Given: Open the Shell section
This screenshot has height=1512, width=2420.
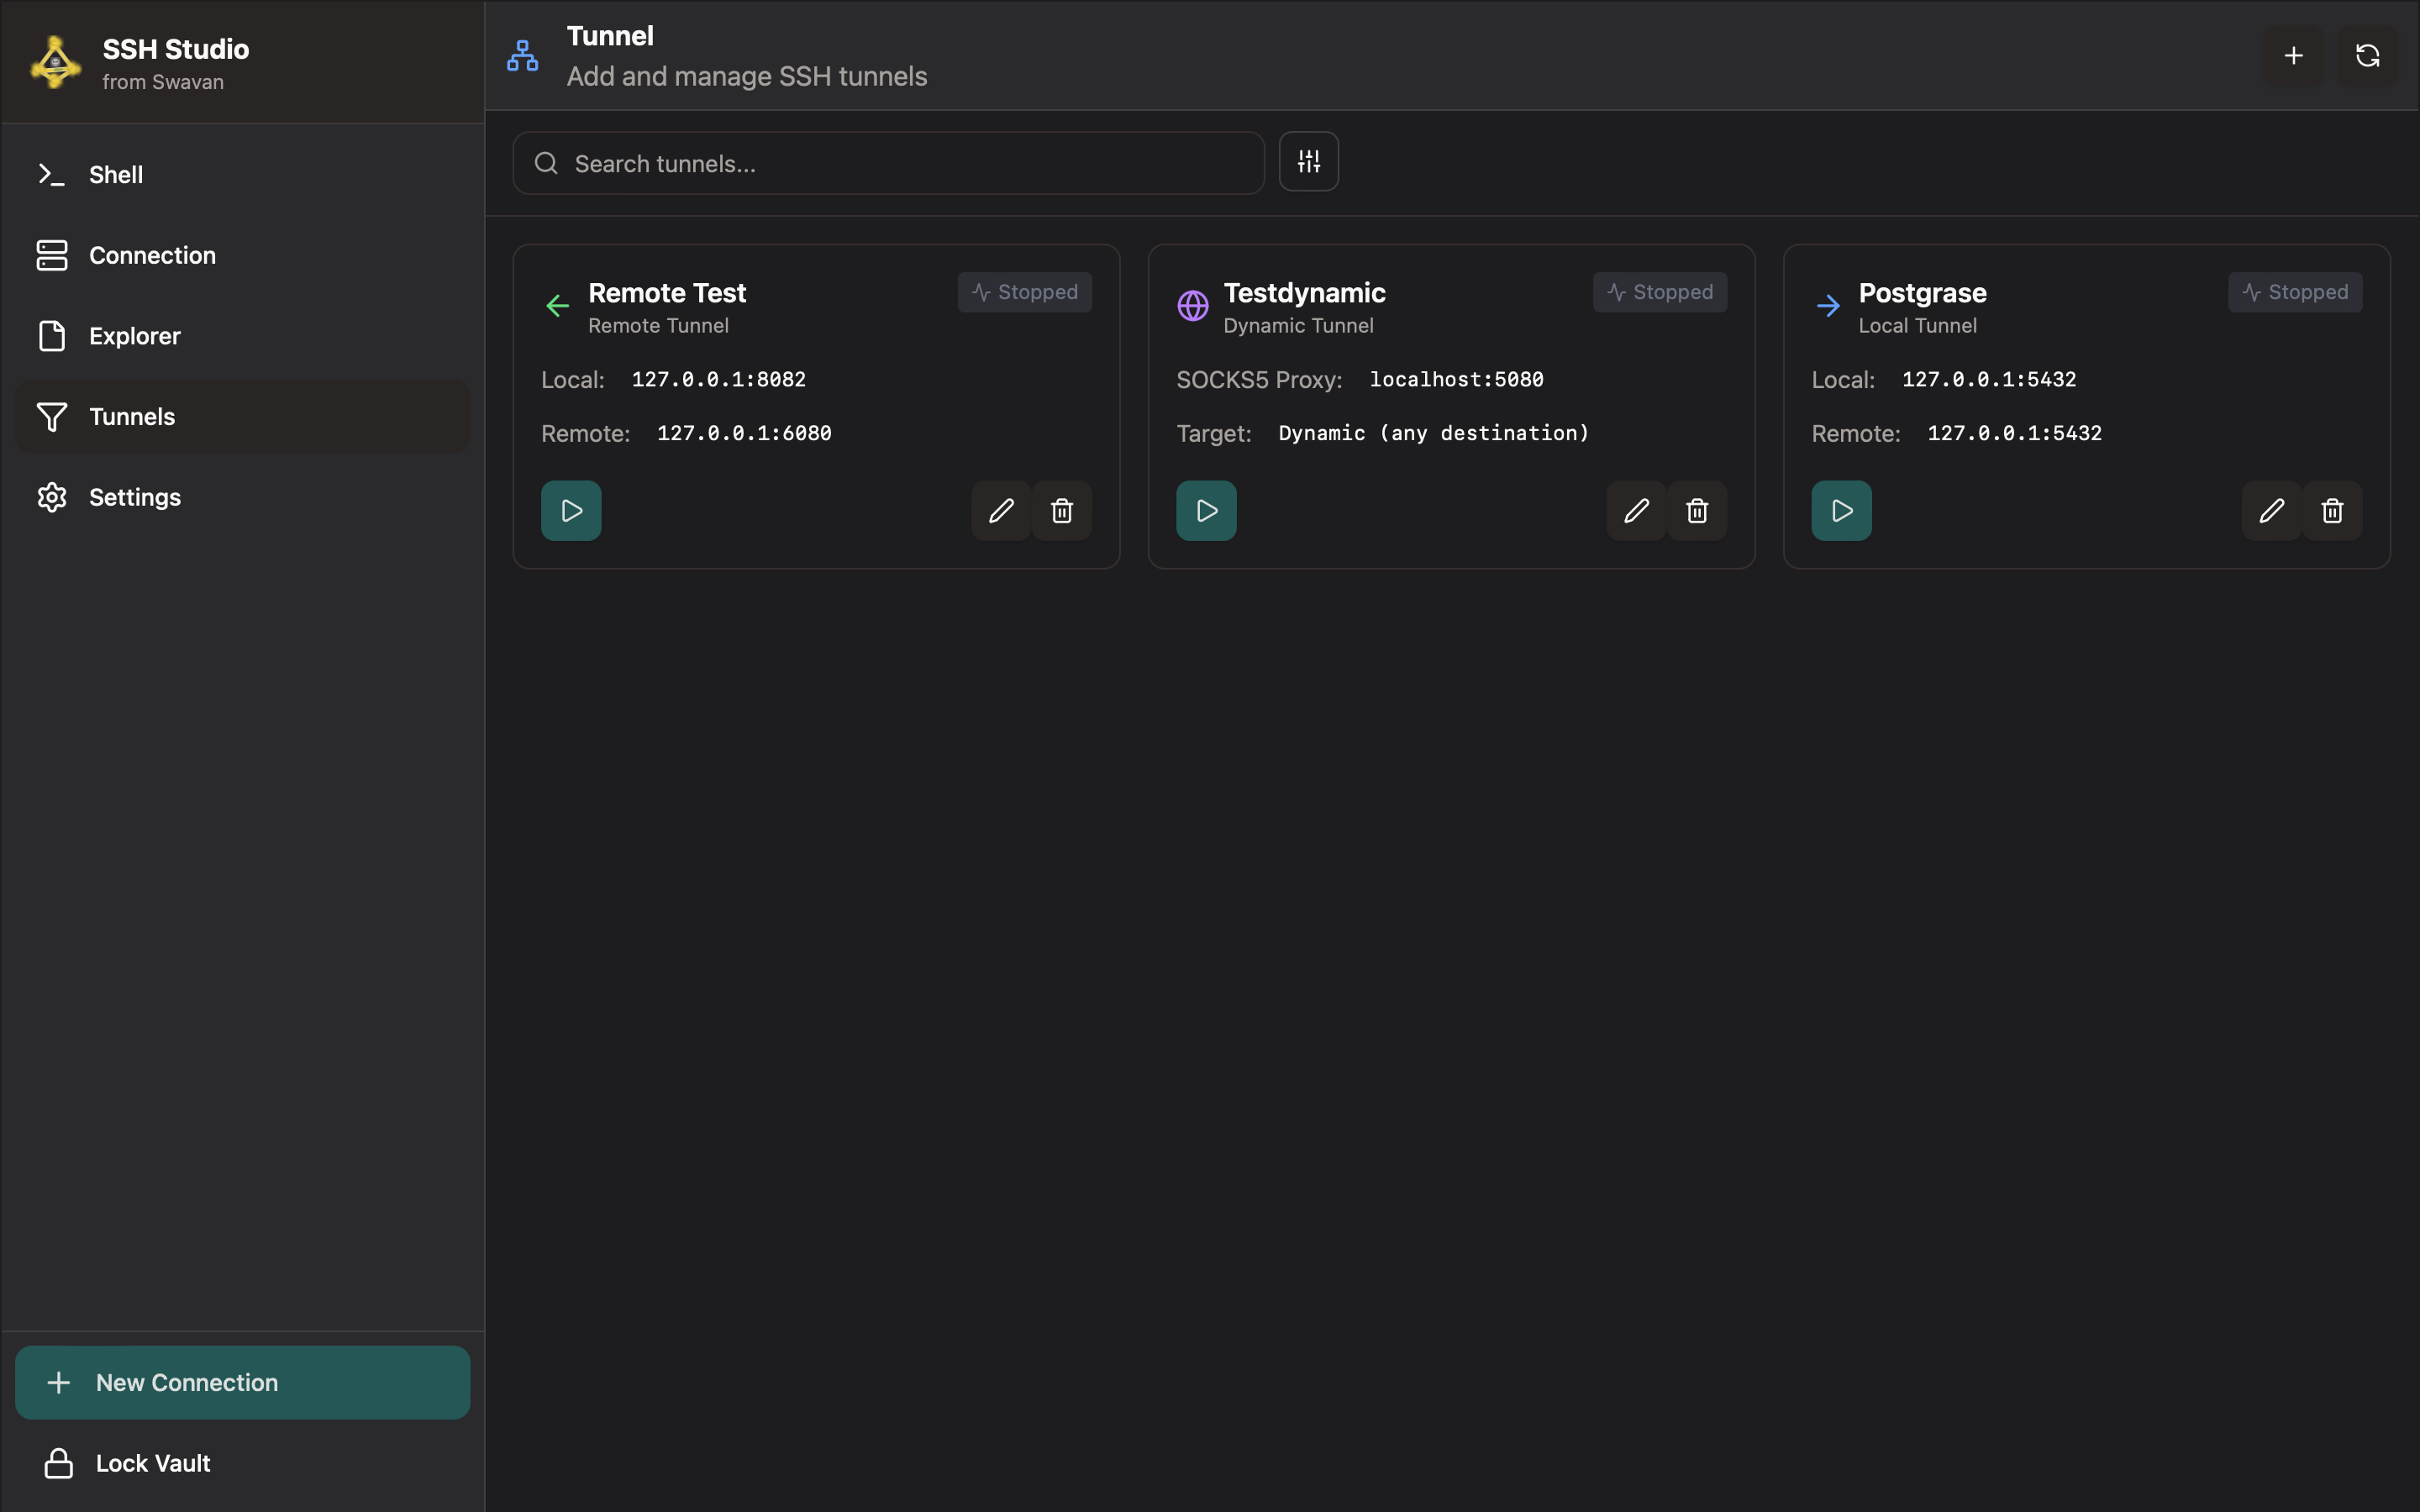Looking at the screenshot, I should (116, 175).
